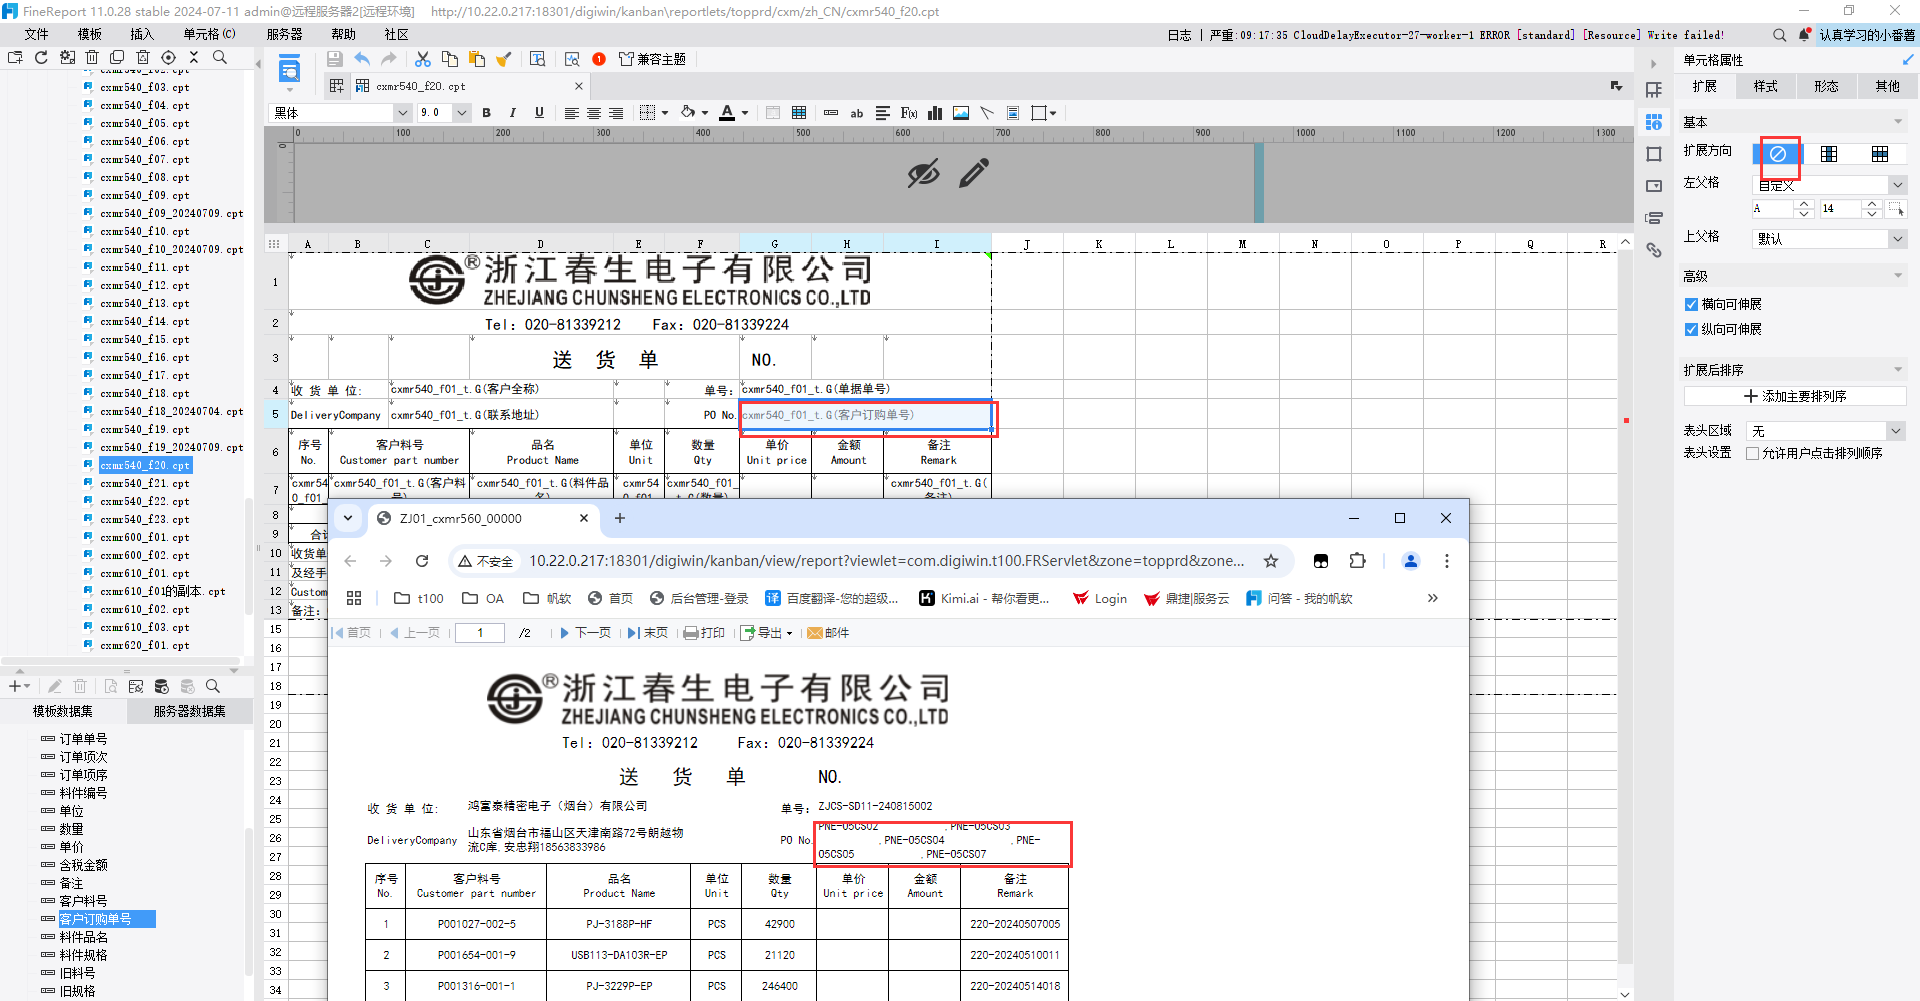Enable 允许用户点击排列顺序 checkbox

(1752, 454)
